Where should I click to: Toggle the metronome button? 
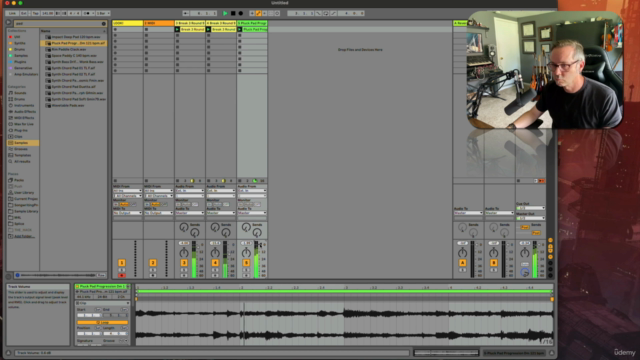click(x=87, y=13)
